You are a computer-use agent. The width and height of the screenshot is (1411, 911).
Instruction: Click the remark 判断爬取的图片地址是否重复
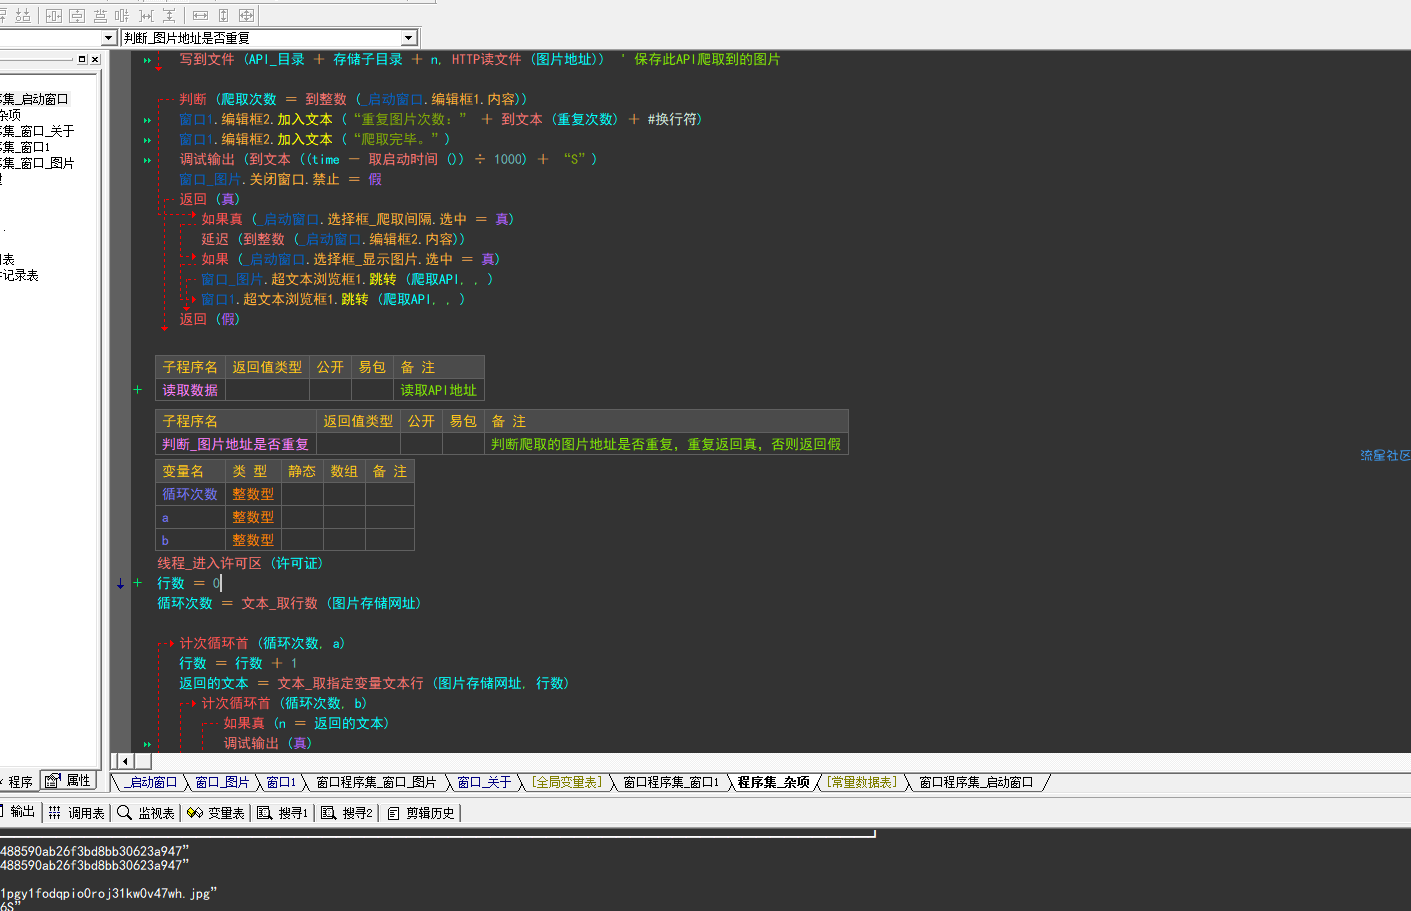(666, 444)
